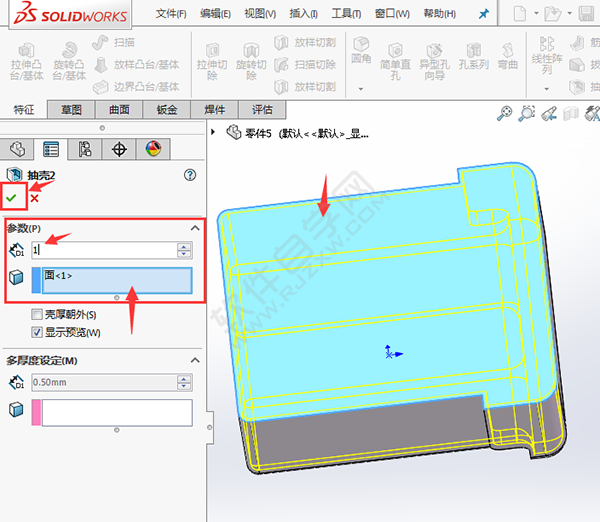The height and width of the screenshot is (522, 600).
Task: Open the ConfigurationManager tab icon
Action: (x=85, y=149)
